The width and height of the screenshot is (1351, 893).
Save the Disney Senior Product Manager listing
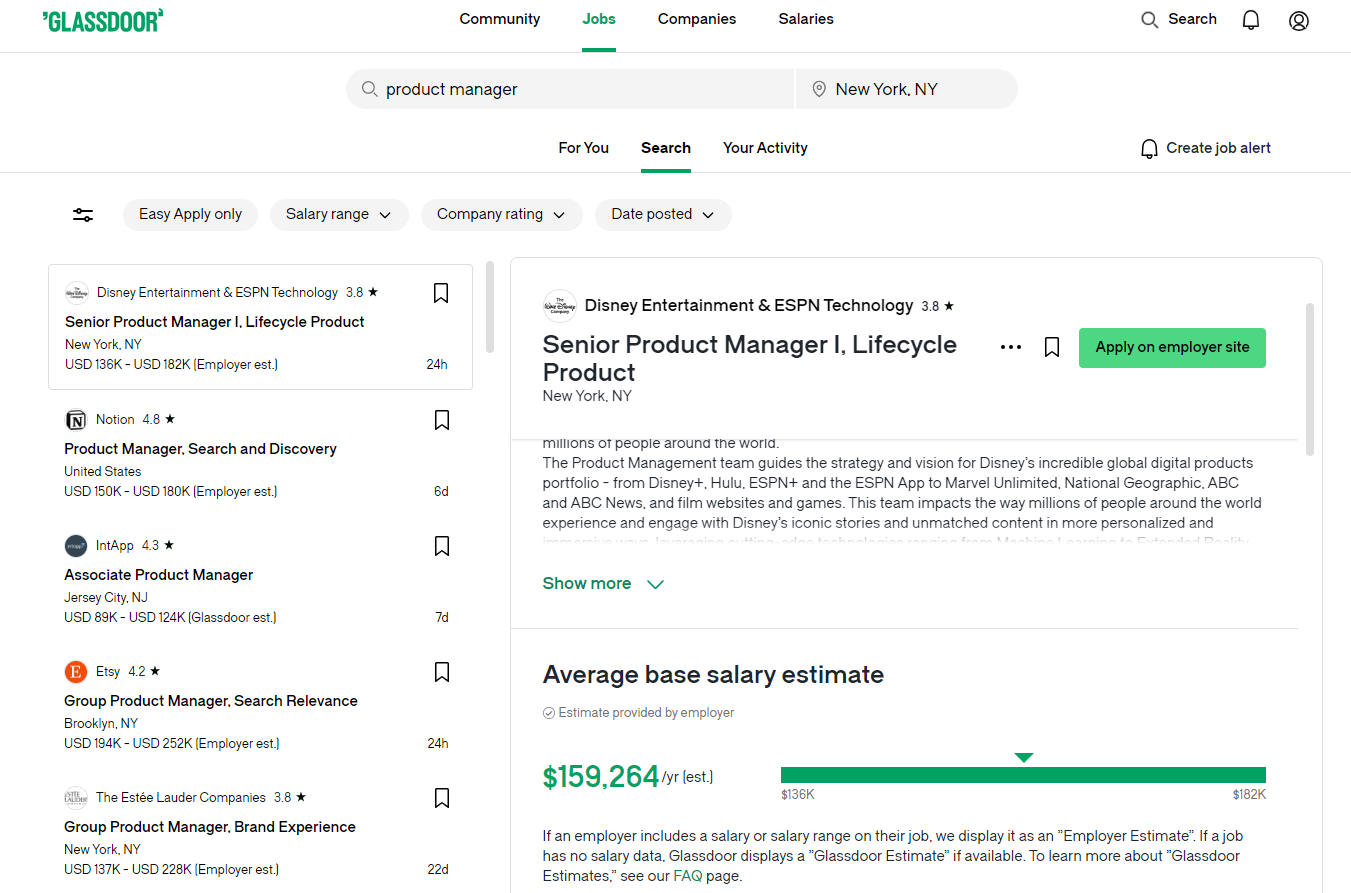tap(441, 292)
